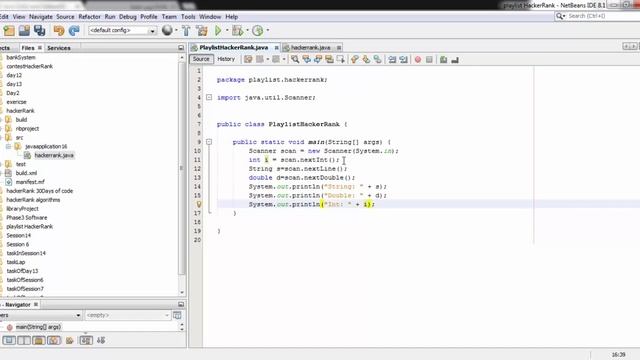Toggle Highlight Search in editor toolbar
Viewport: 640px width, 360px height.
pyautogui.click(x=329, y=60)
